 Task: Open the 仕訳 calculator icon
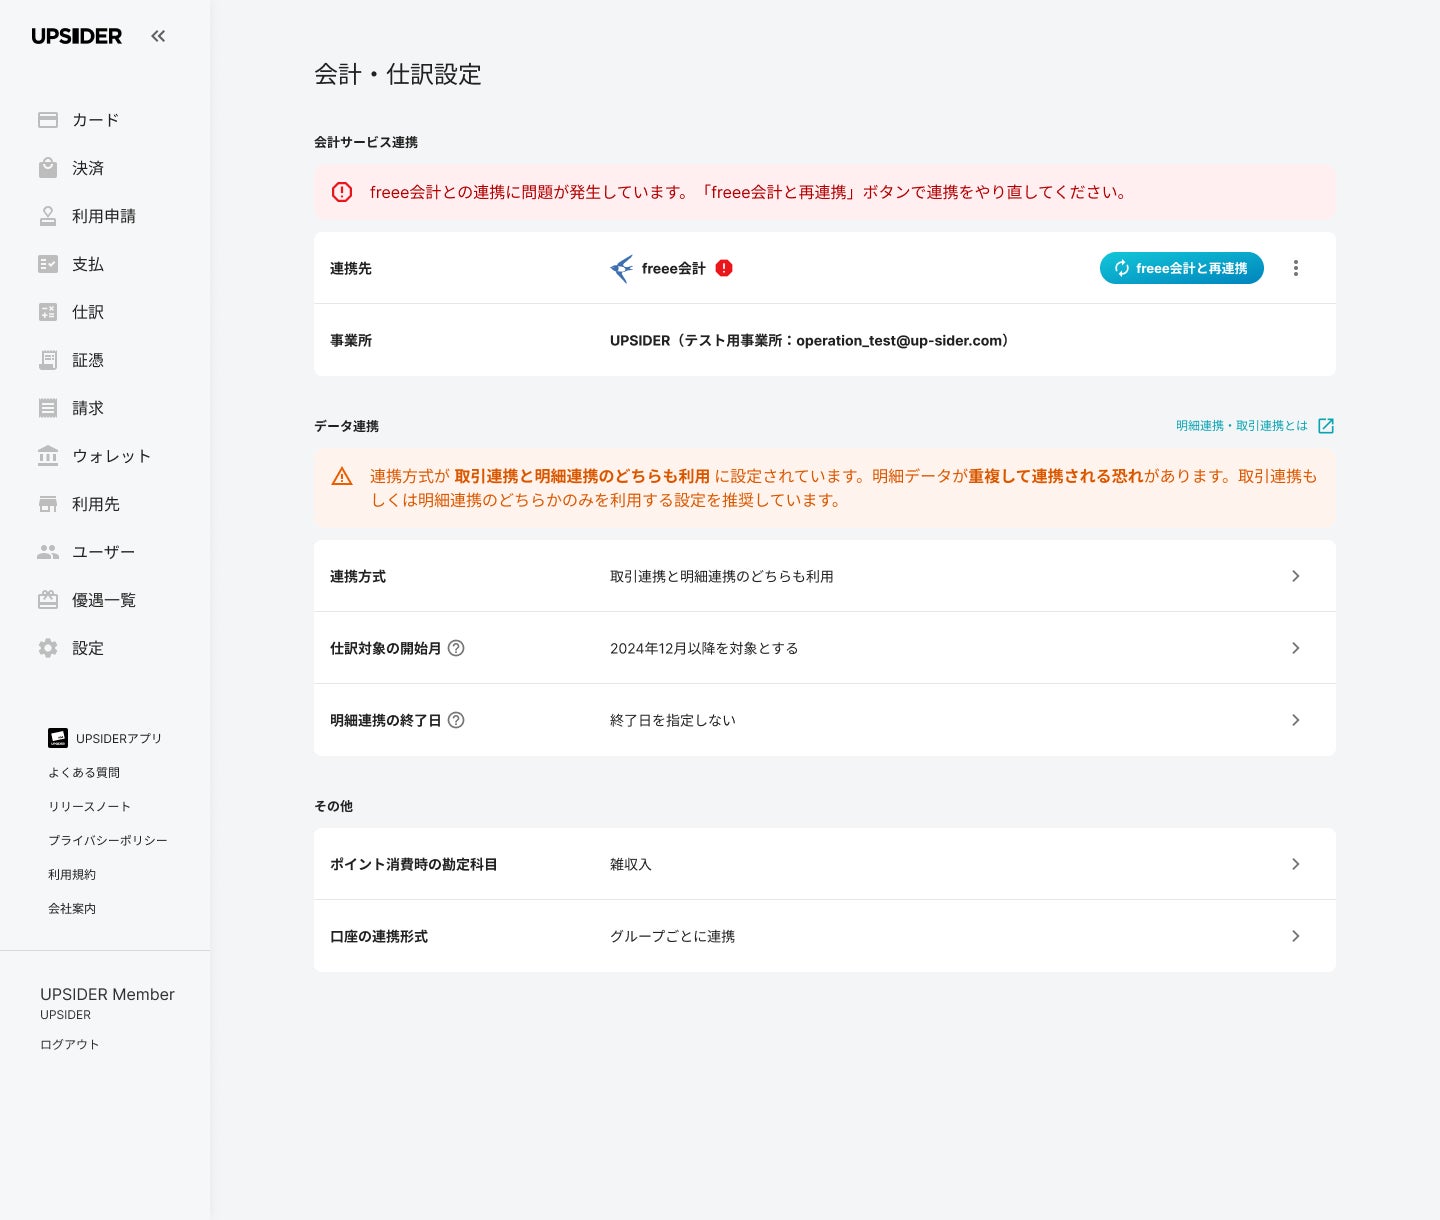[x=48, y=312]
